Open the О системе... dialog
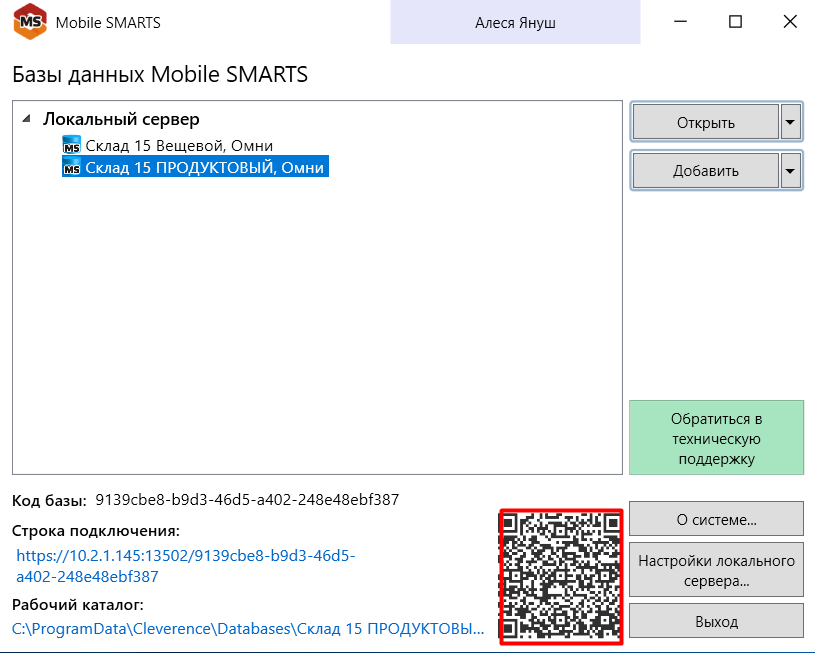 (x=716, y=519)
